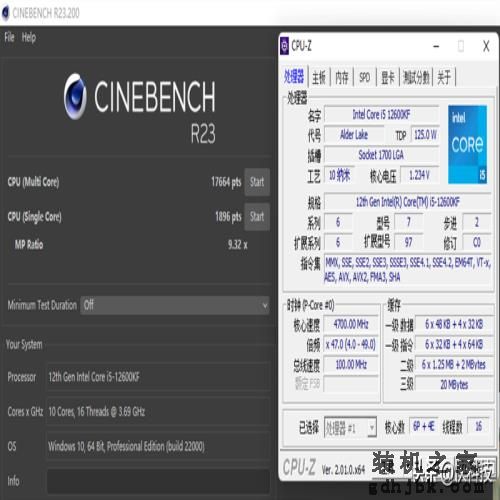The image size is (500, 500).
Task: Open the Help menu in Cinebench
Action: point(29,37)
